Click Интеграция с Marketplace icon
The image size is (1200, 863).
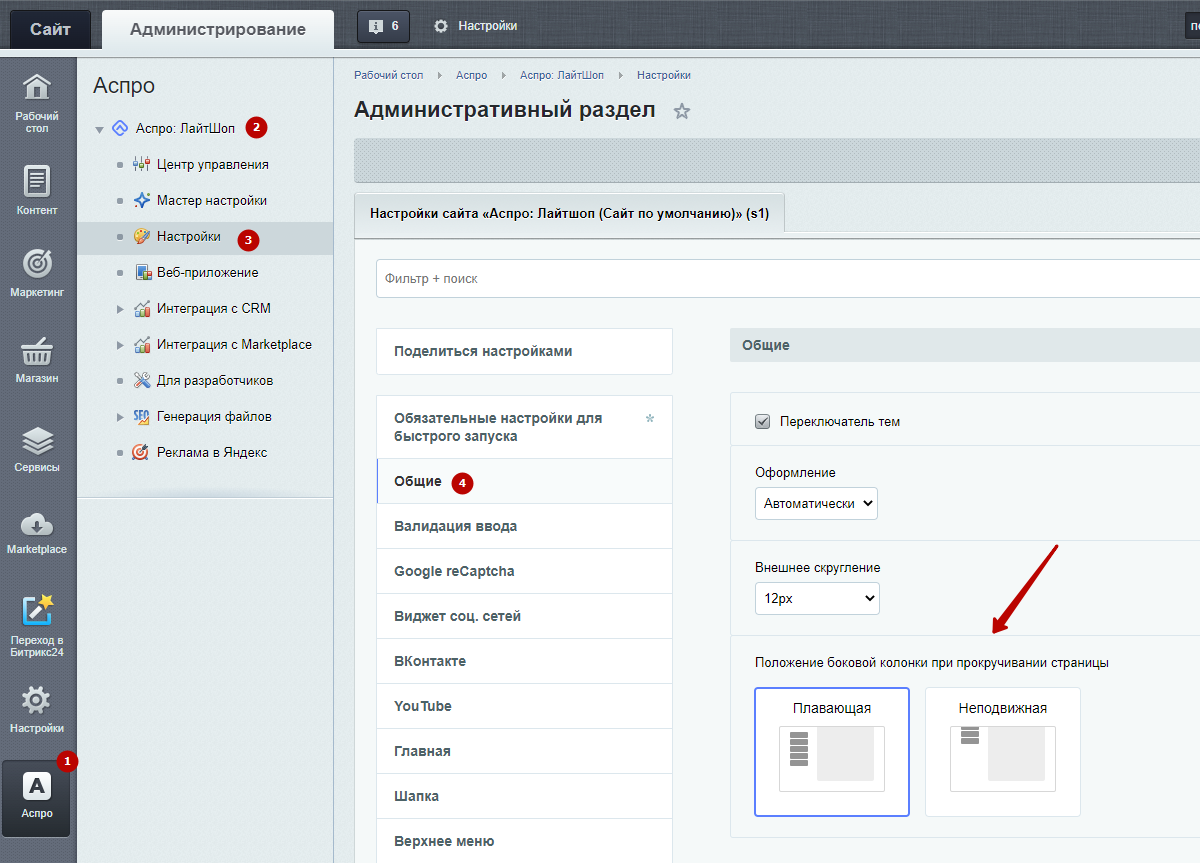click(x=141, y=344)
